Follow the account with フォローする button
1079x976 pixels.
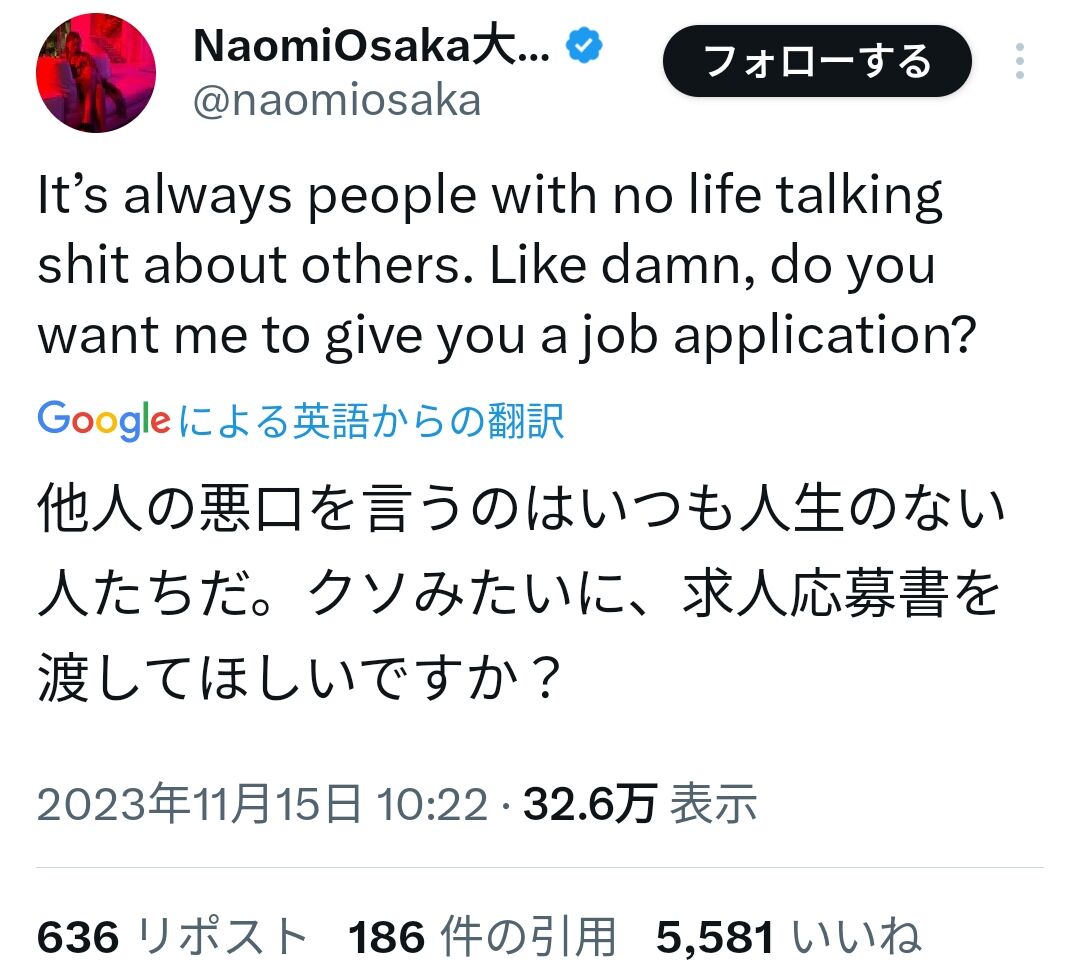[x=817, y=61]
